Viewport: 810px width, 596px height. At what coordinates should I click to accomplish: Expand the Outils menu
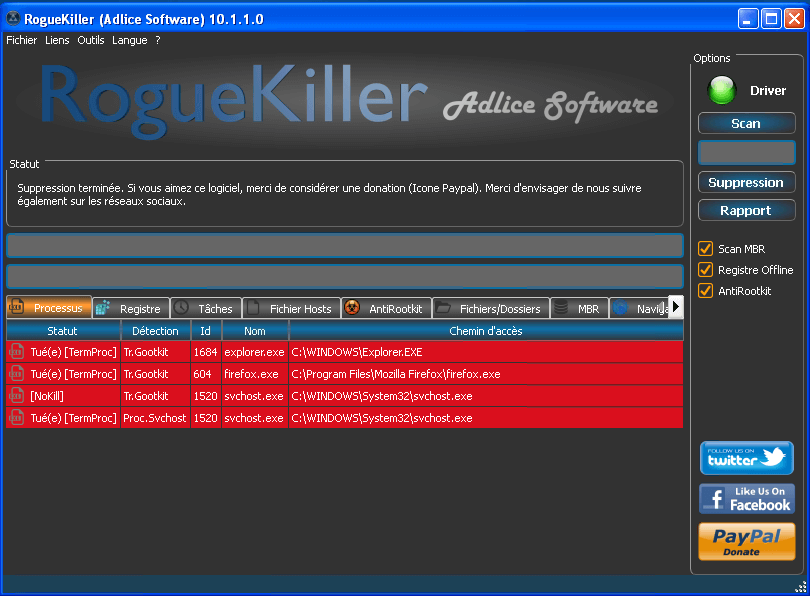coord(90,40)
